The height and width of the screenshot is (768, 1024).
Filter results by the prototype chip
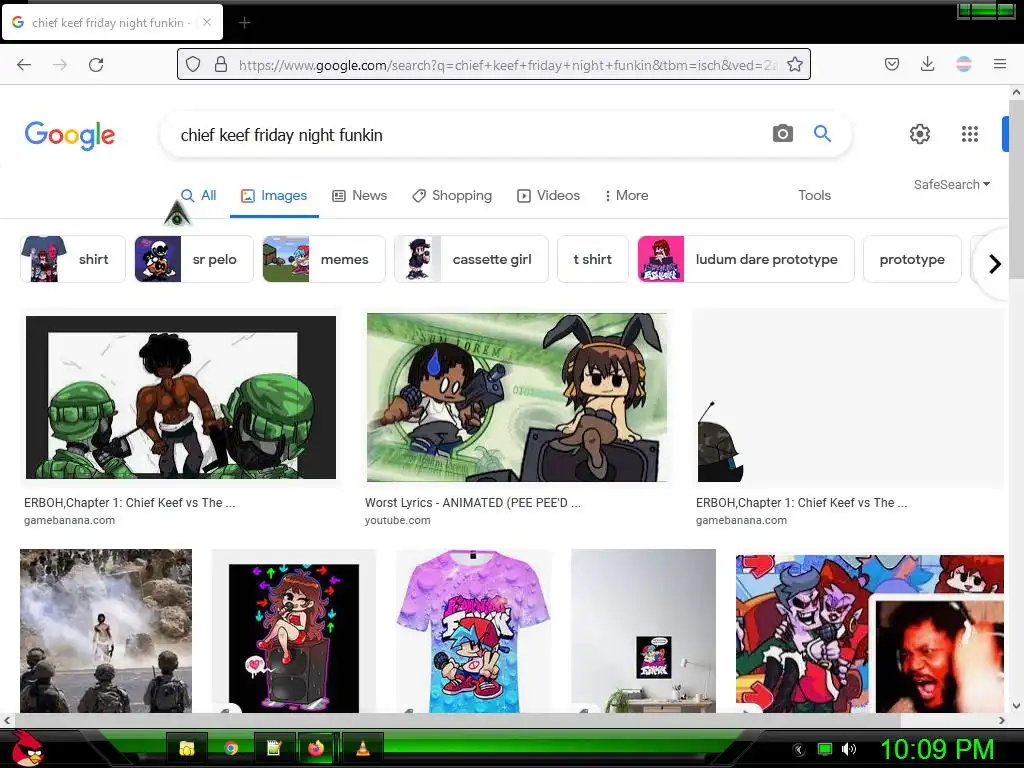point(912,259)
